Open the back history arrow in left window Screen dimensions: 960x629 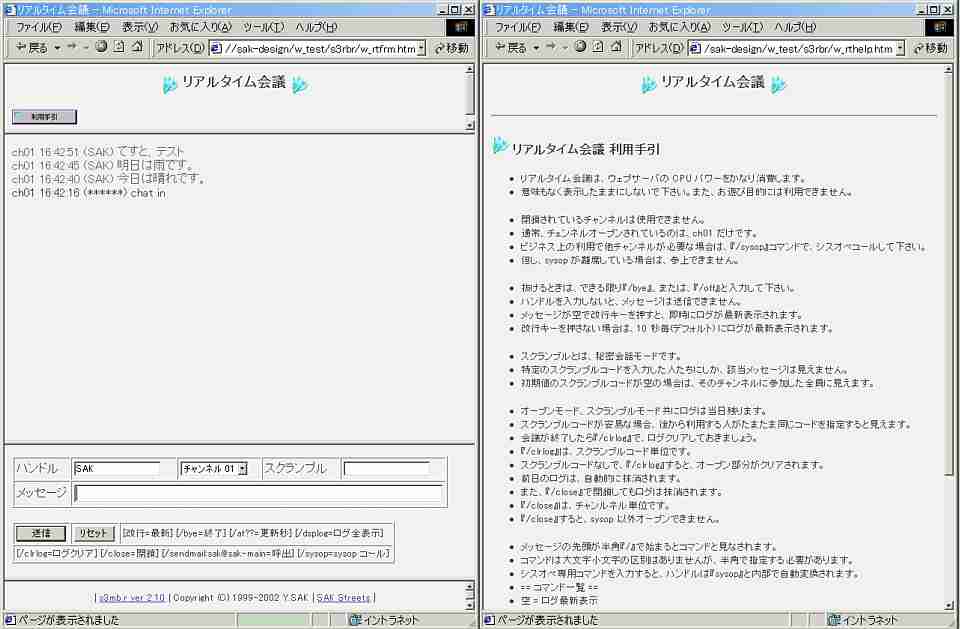click(57, 48)
